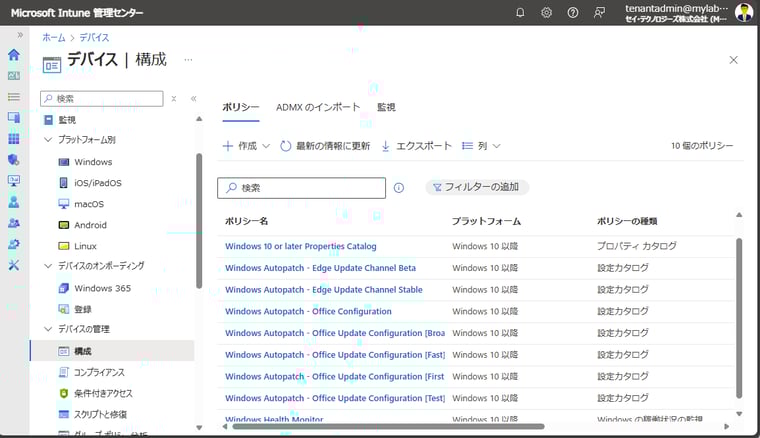Clear the sidebar search with X icon

(174, 99)
